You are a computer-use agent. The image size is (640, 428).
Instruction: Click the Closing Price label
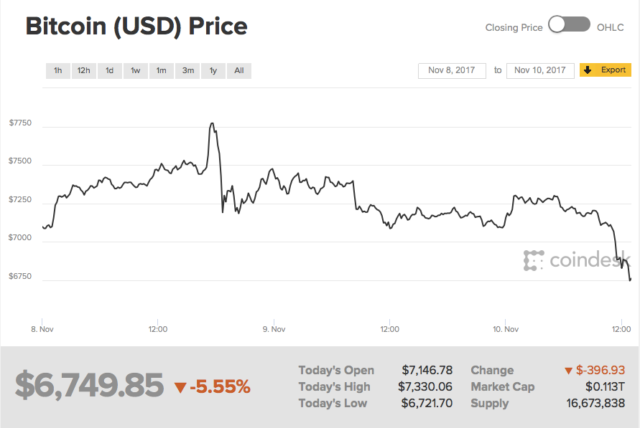[513, 25]
